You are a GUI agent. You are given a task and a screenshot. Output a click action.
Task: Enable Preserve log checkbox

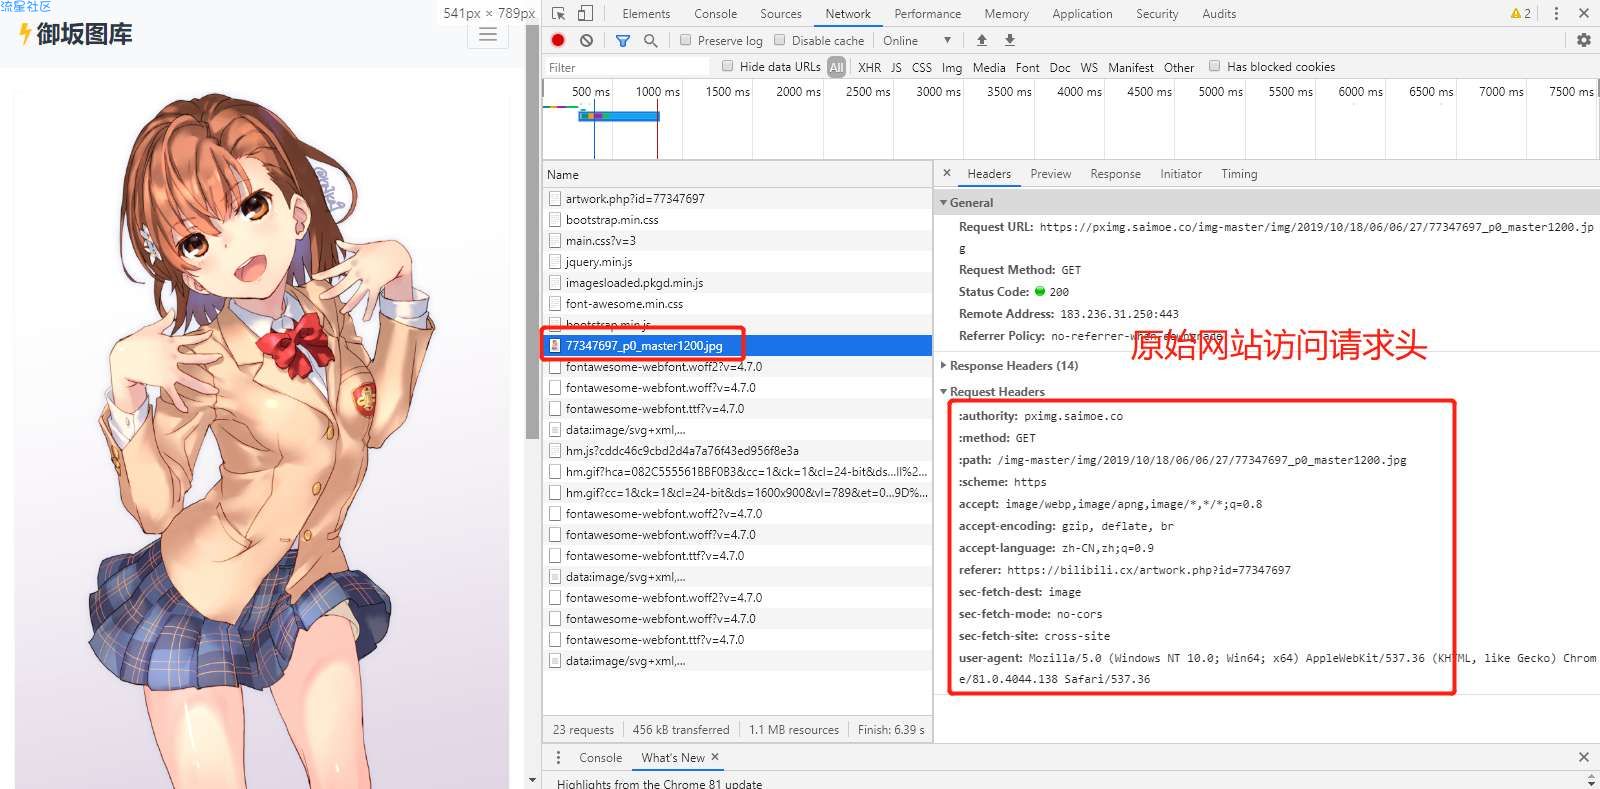(x=685, y=40)
